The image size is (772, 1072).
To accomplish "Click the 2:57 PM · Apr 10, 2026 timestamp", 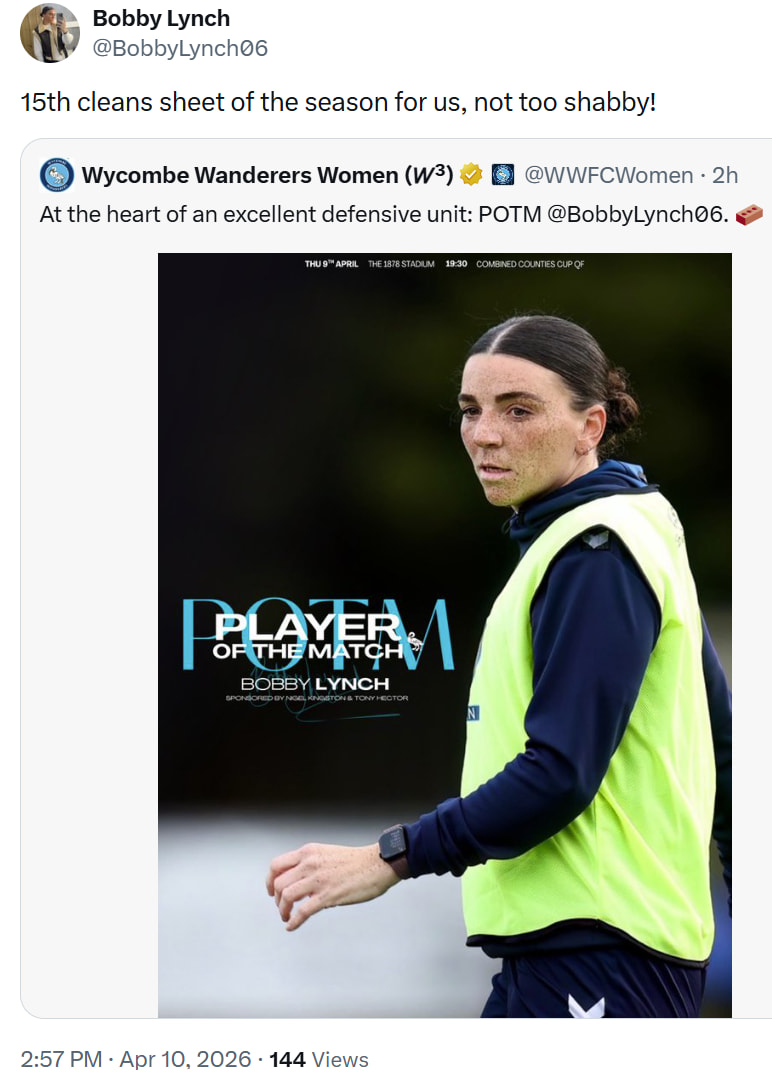I will coord(136,1059).
